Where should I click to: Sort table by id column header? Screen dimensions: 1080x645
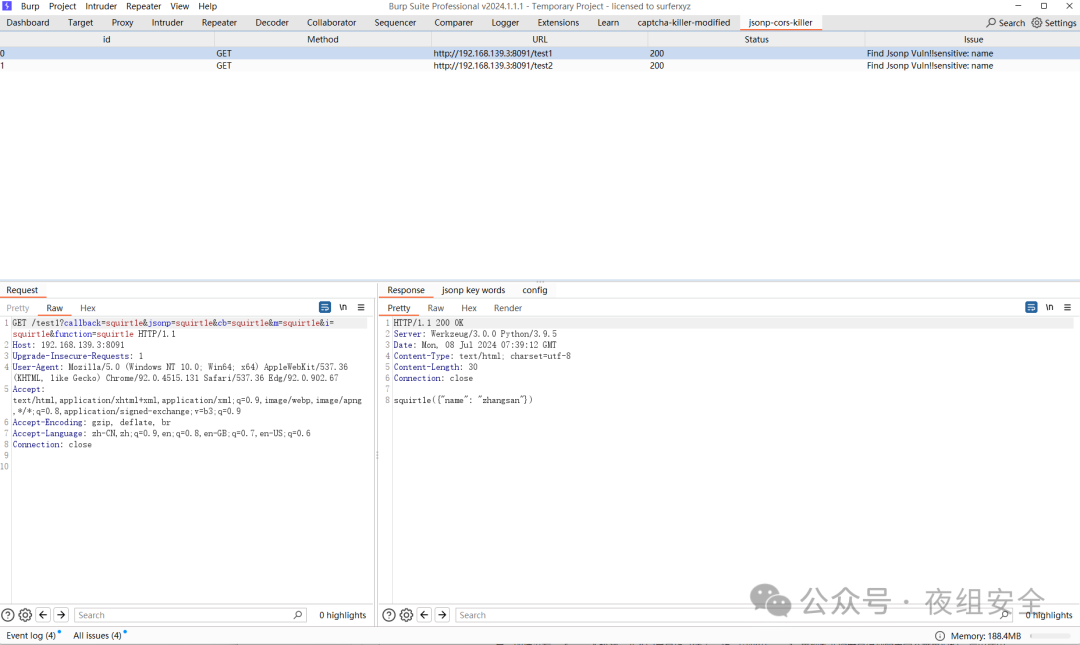pyautogui.click(x=107, y=39)
